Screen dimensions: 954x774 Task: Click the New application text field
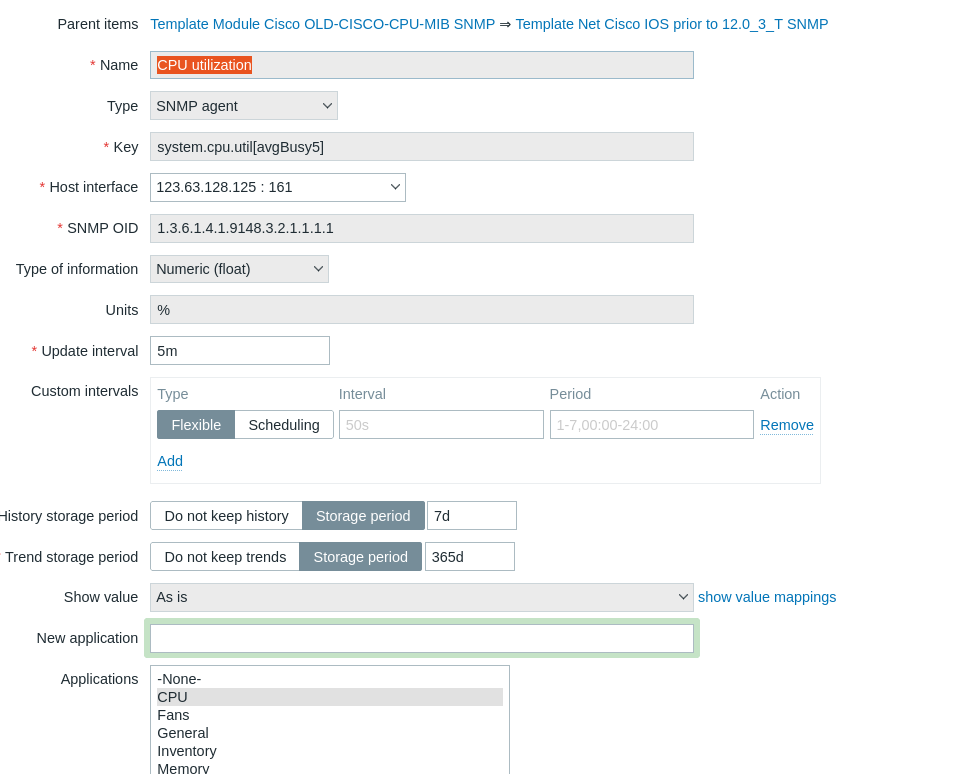tap(421, 638)
